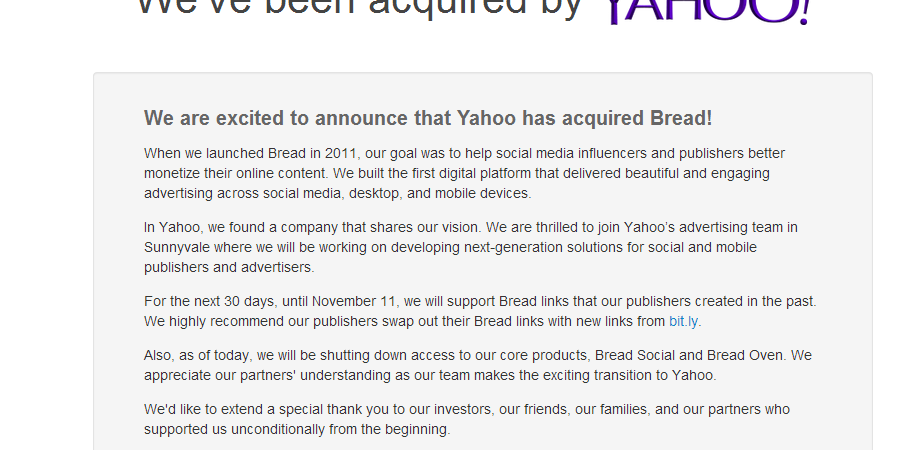Click the year "2011" in the first paragraph
The image size is (922, 450).
tap(342, 153)
